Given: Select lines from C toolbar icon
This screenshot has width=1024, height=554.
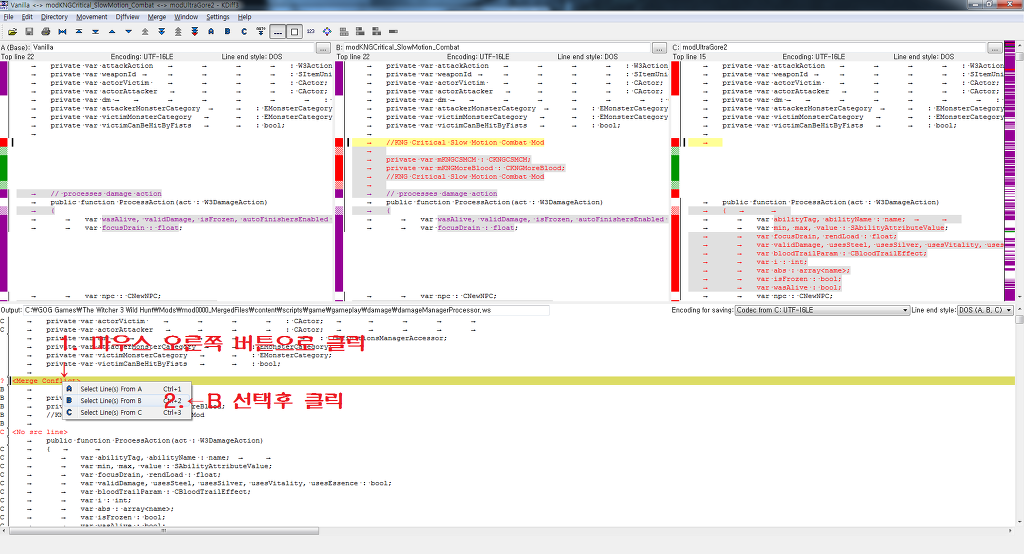Looking at the screenshot, I should click(245, 32).
